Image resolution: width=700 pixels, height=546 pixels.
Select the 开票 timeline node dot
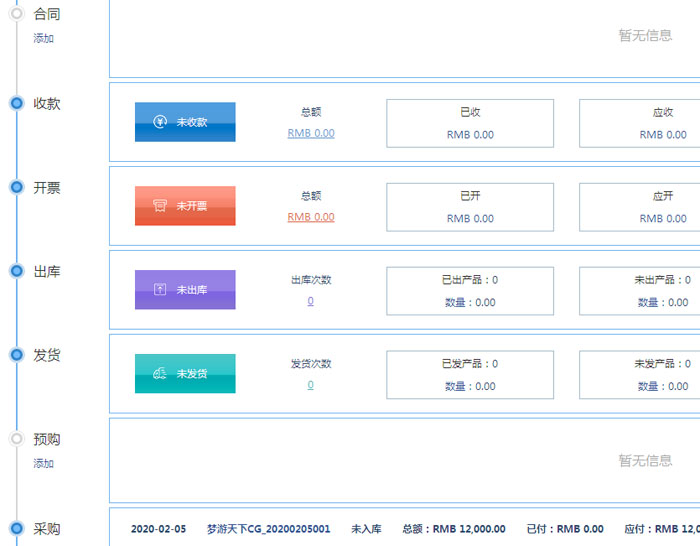coord(16,187)
